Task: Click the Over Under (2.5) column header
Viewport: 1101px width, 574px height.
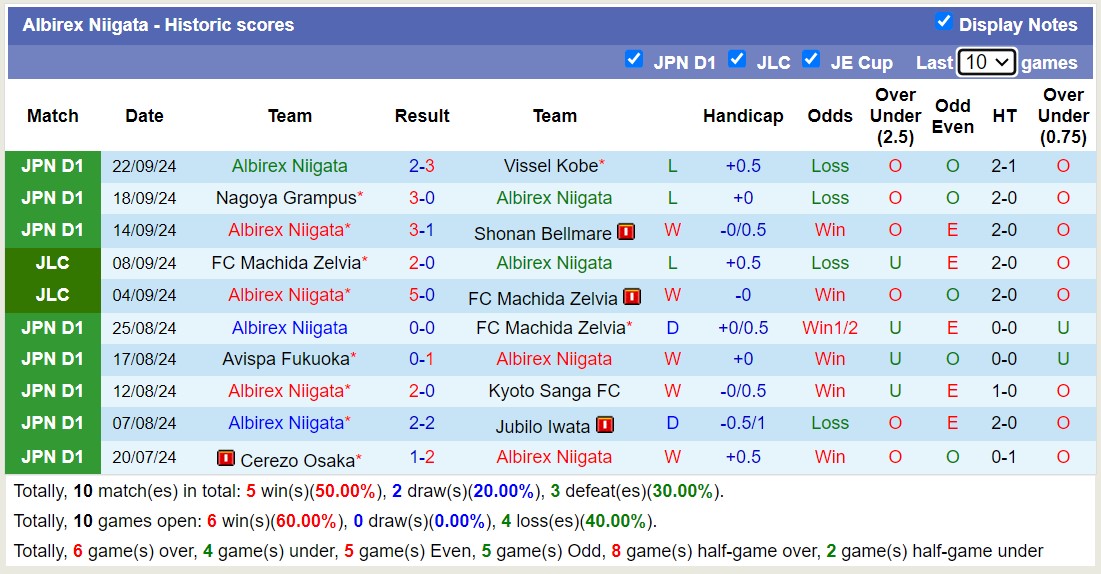Action: (x=895, y=116)
